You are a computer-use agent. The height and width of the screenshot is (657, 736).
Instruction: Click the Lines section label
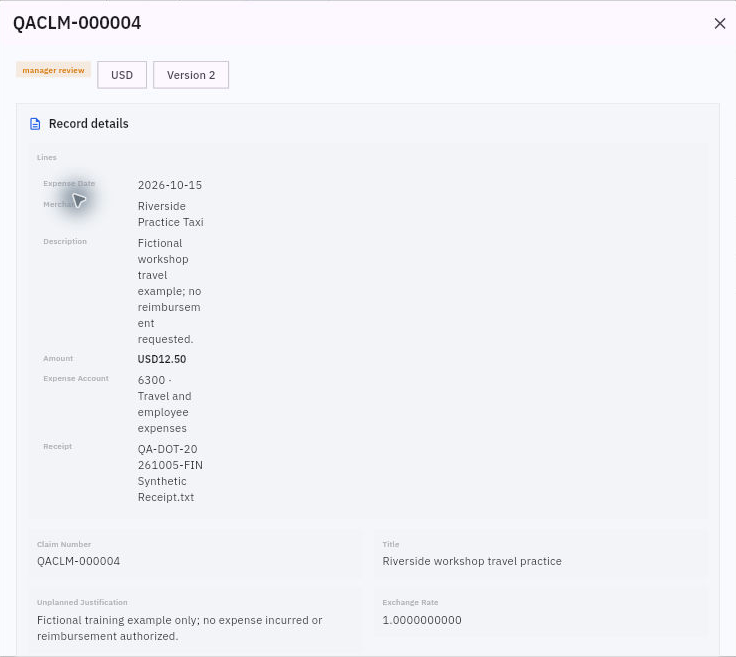click(47, 157)
